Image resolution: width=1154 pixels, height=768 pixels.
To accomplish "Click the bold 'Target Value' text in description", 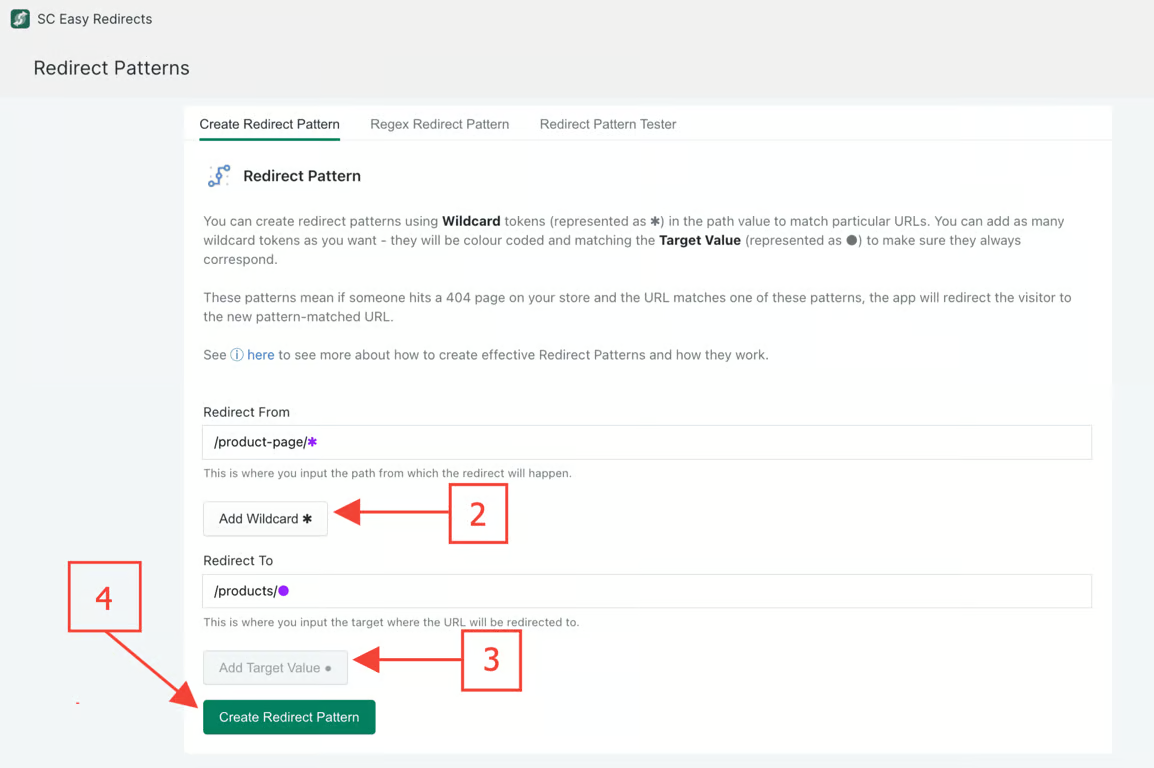I will (x=700, y=240).
